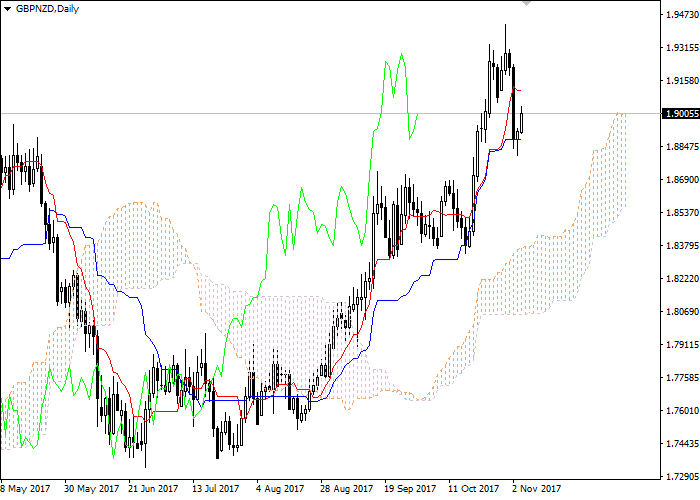This screenshot has height=500, width=700.
Task: Click price scale value 1.88475
Action: point(682,147)
